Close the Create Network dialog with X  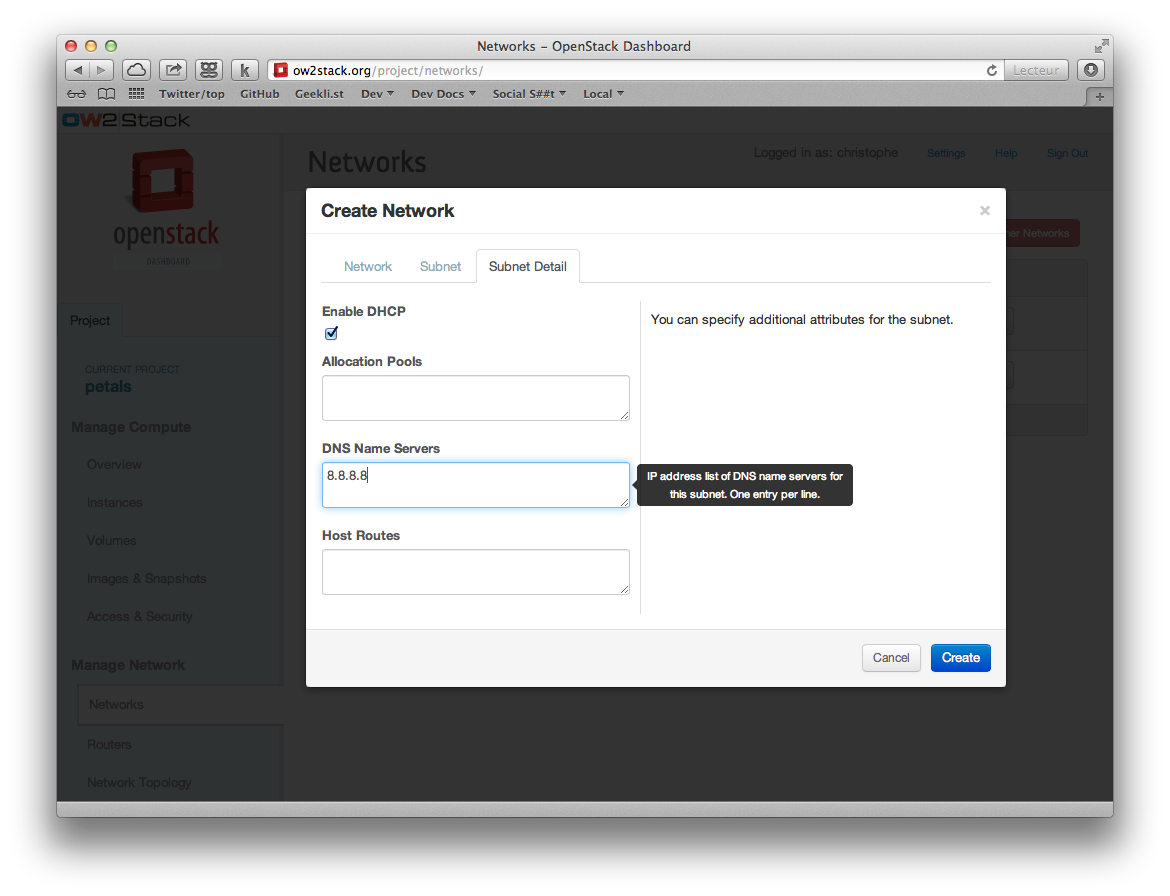point(985,210)
